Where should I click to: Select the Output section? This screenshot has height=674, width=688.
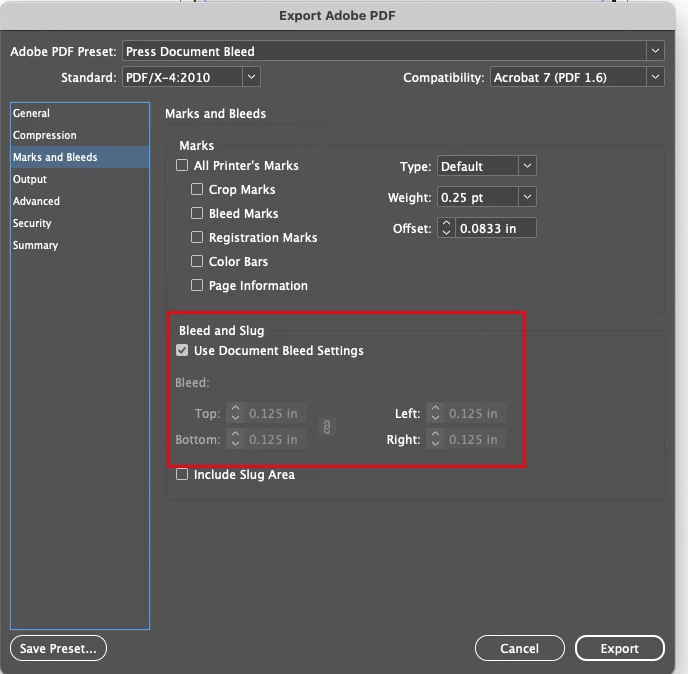[x=80, y=179]
